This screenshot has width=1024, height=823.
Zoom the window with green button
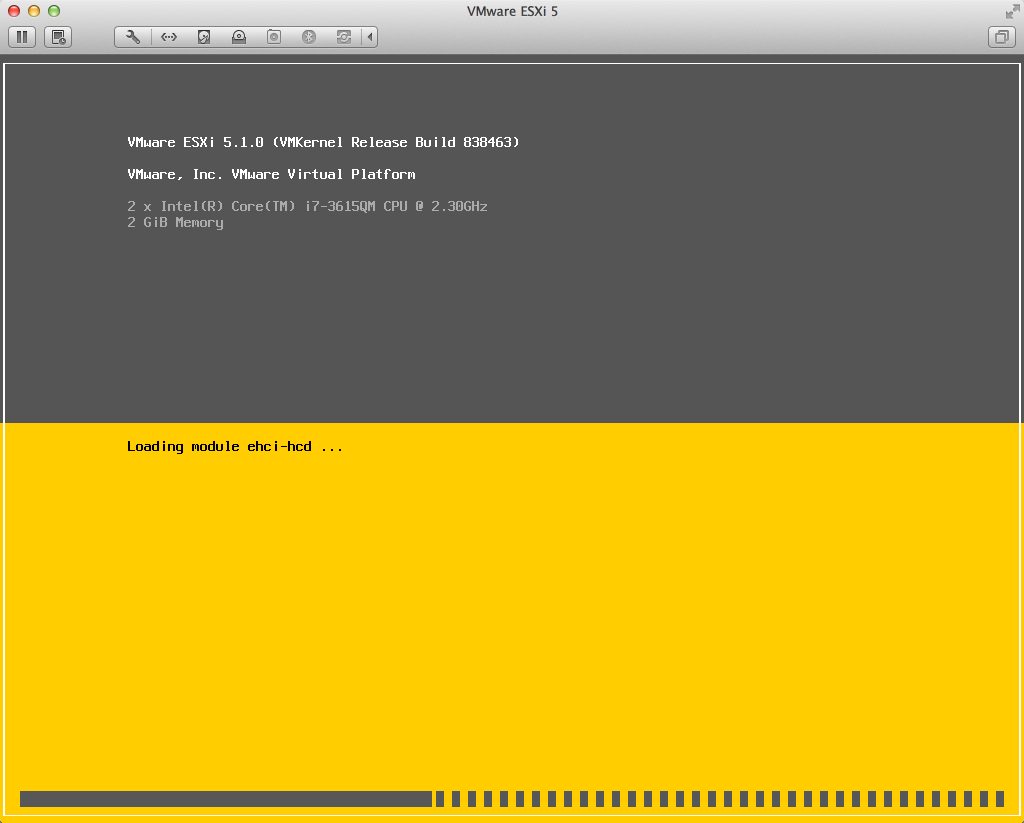[54, 11]
